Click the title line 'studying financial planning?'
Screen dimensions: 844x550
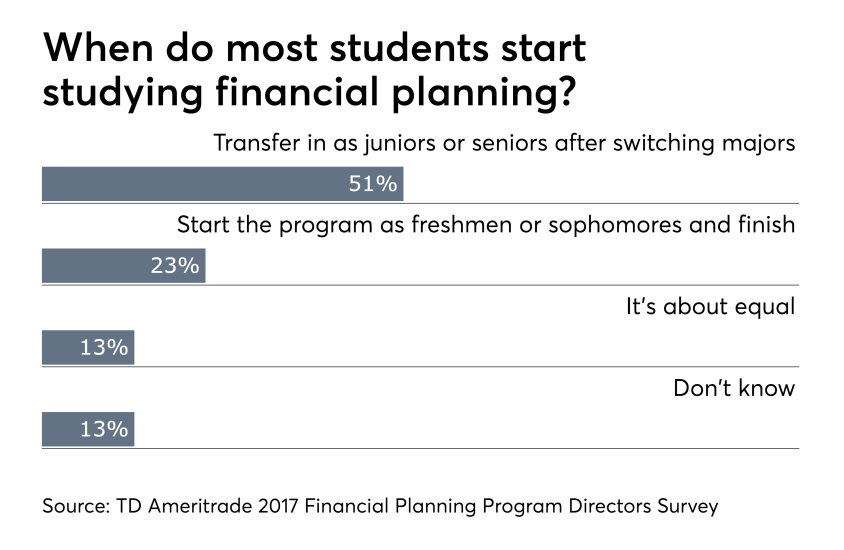(310, 93)
